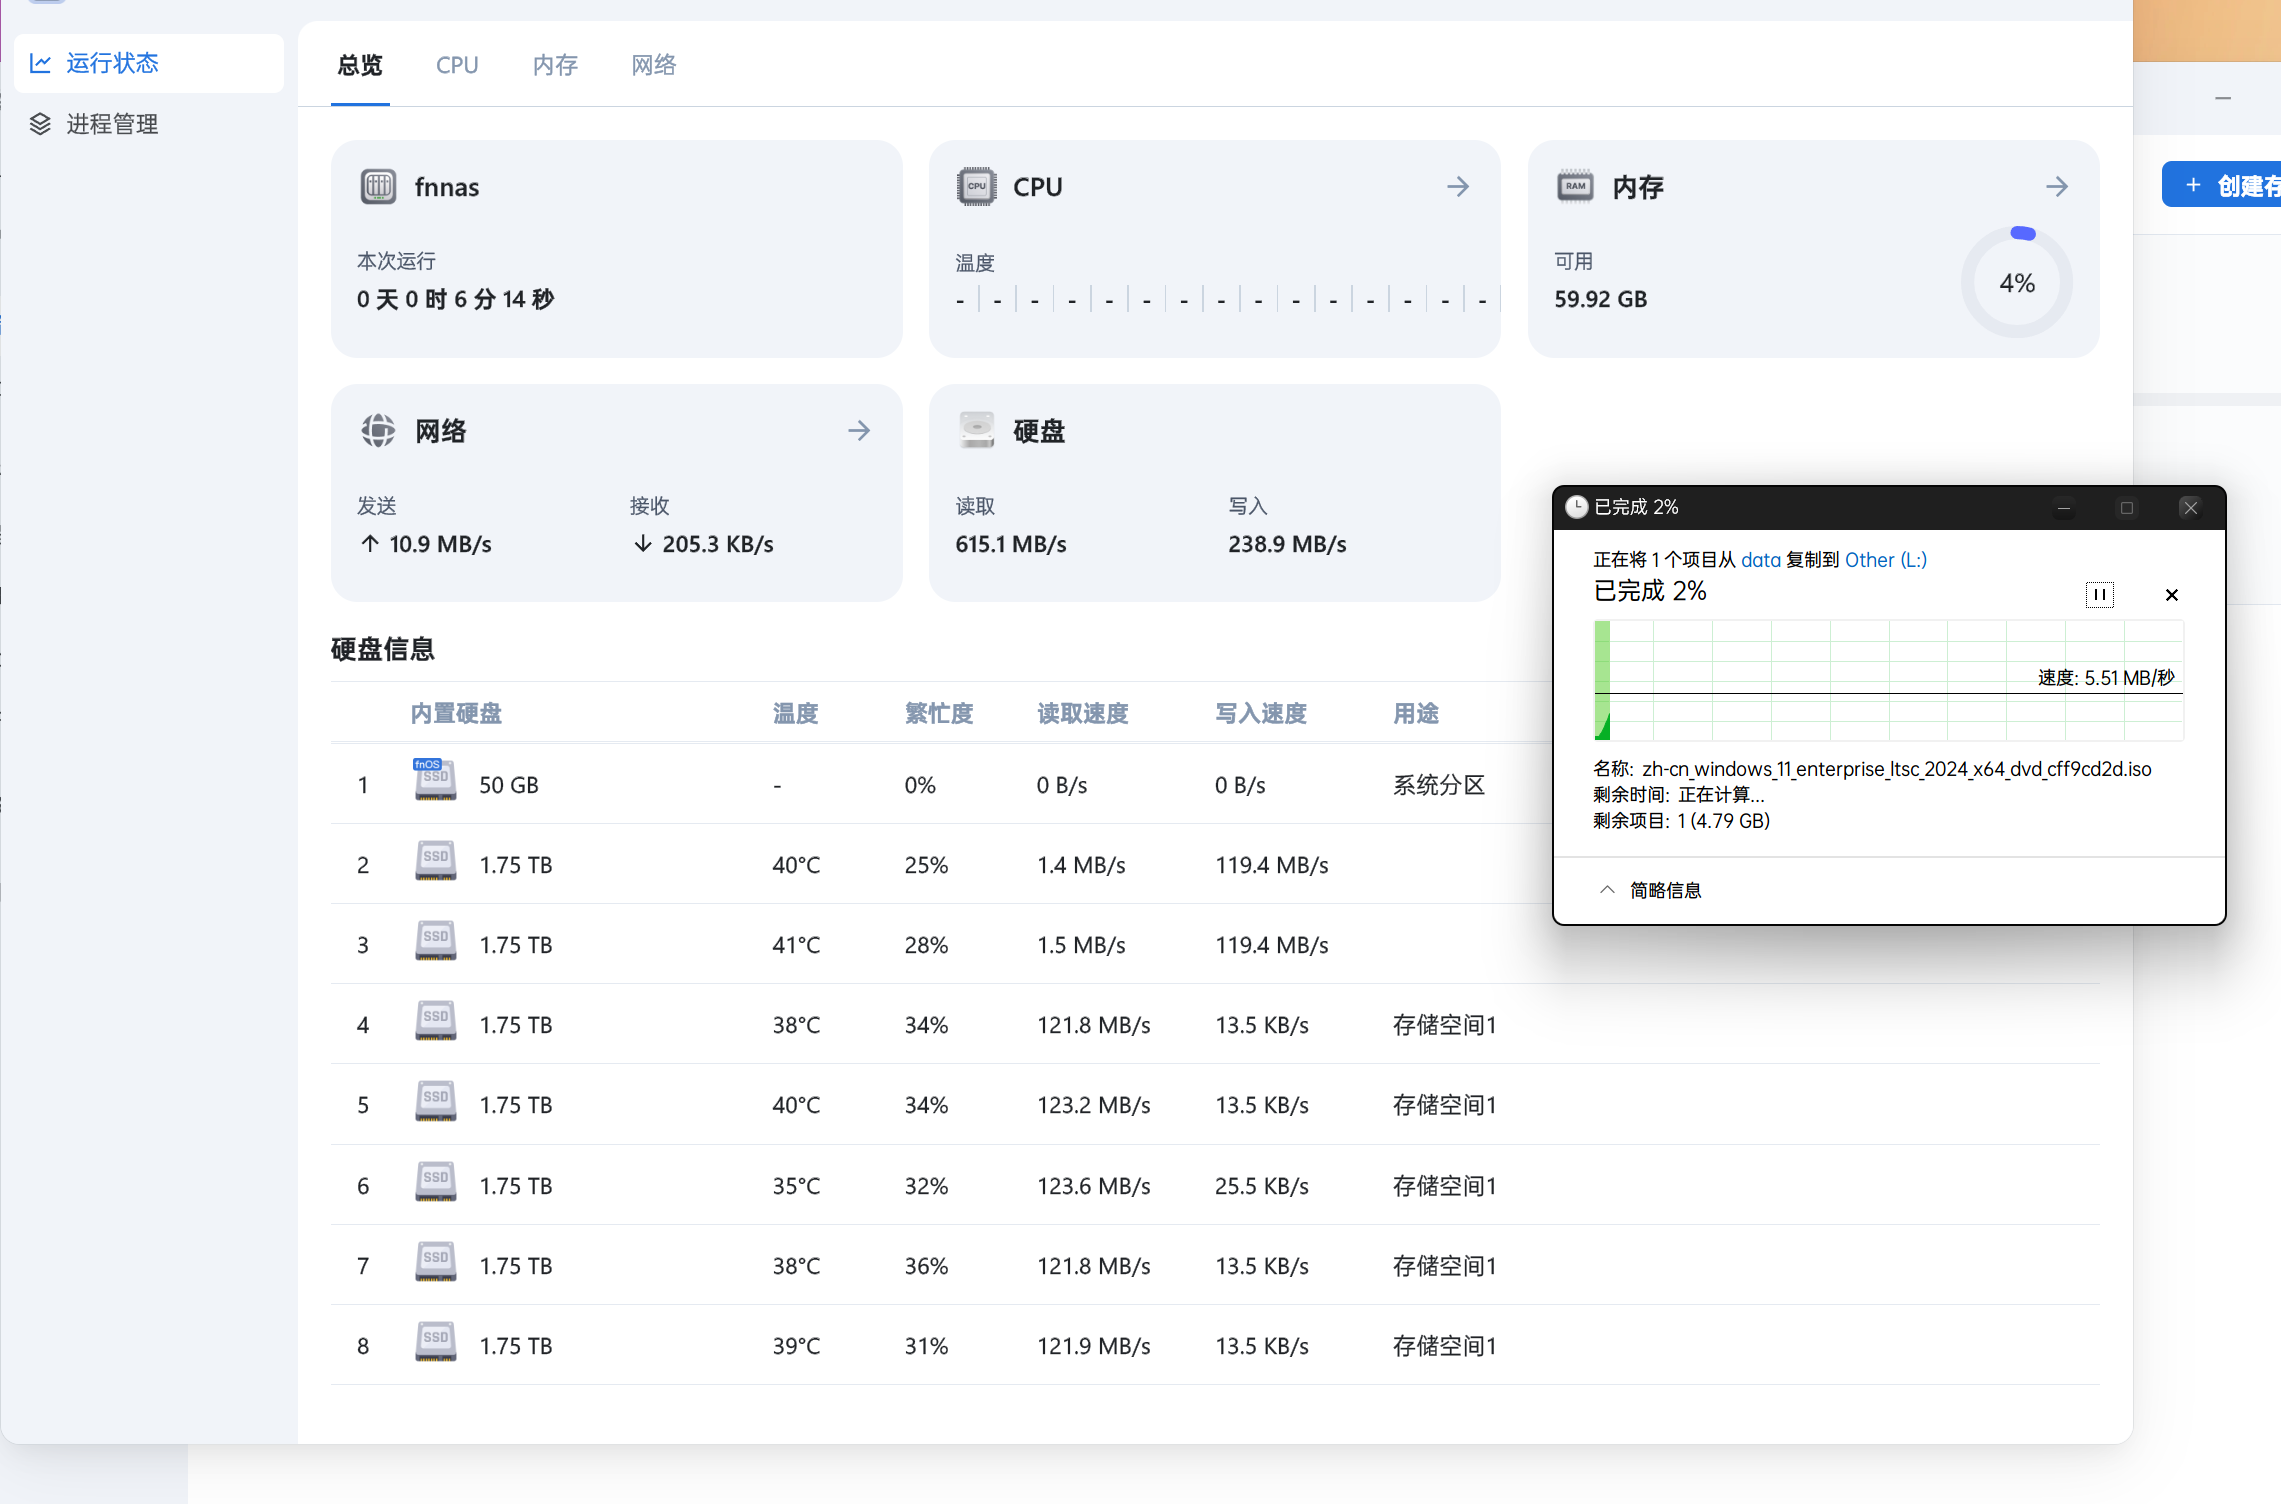The height and width of the screenshot is (1504, 2281).
Task: Pause the file copy operation
Action: pos(2099,595)
